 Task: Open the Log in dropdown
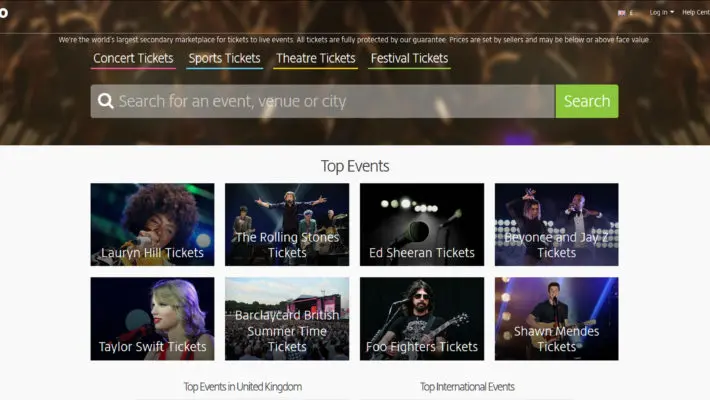662,12
